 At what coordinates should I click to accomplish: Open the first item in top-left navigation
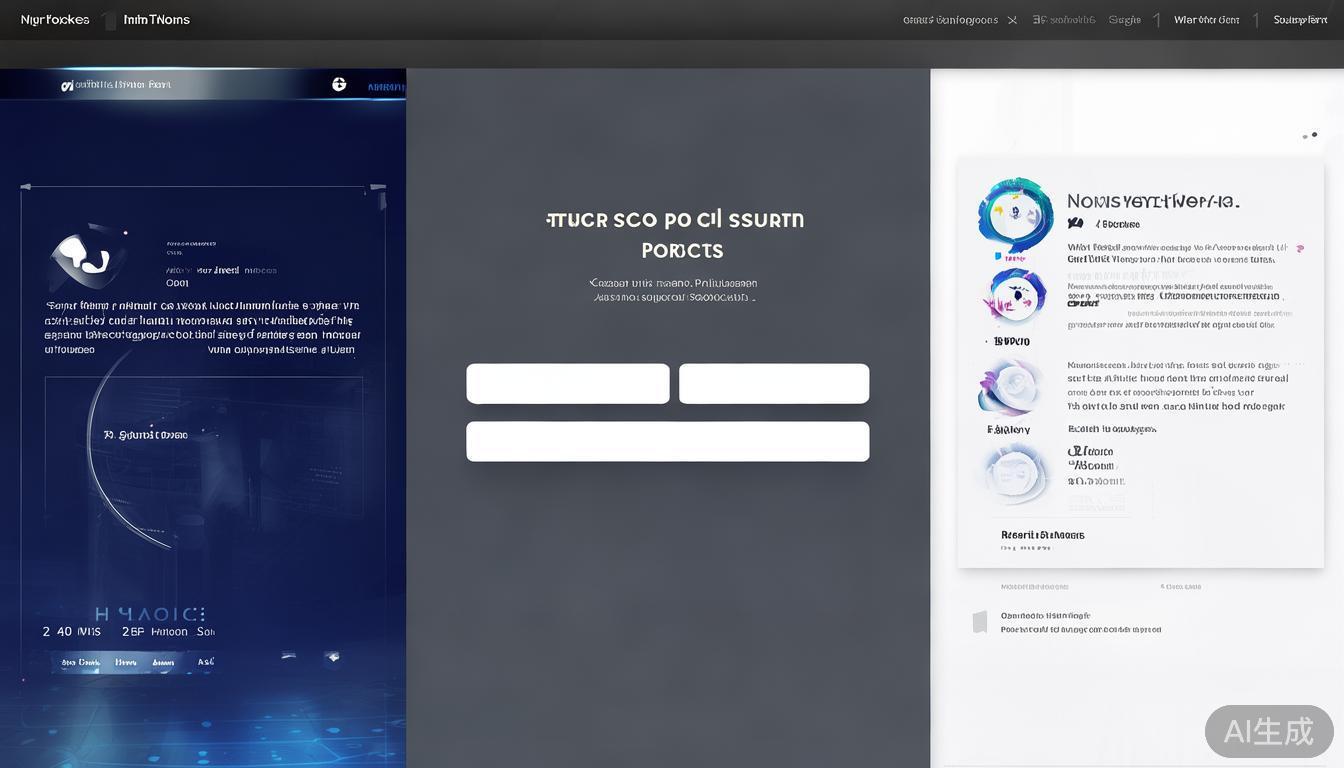[55, 20]
